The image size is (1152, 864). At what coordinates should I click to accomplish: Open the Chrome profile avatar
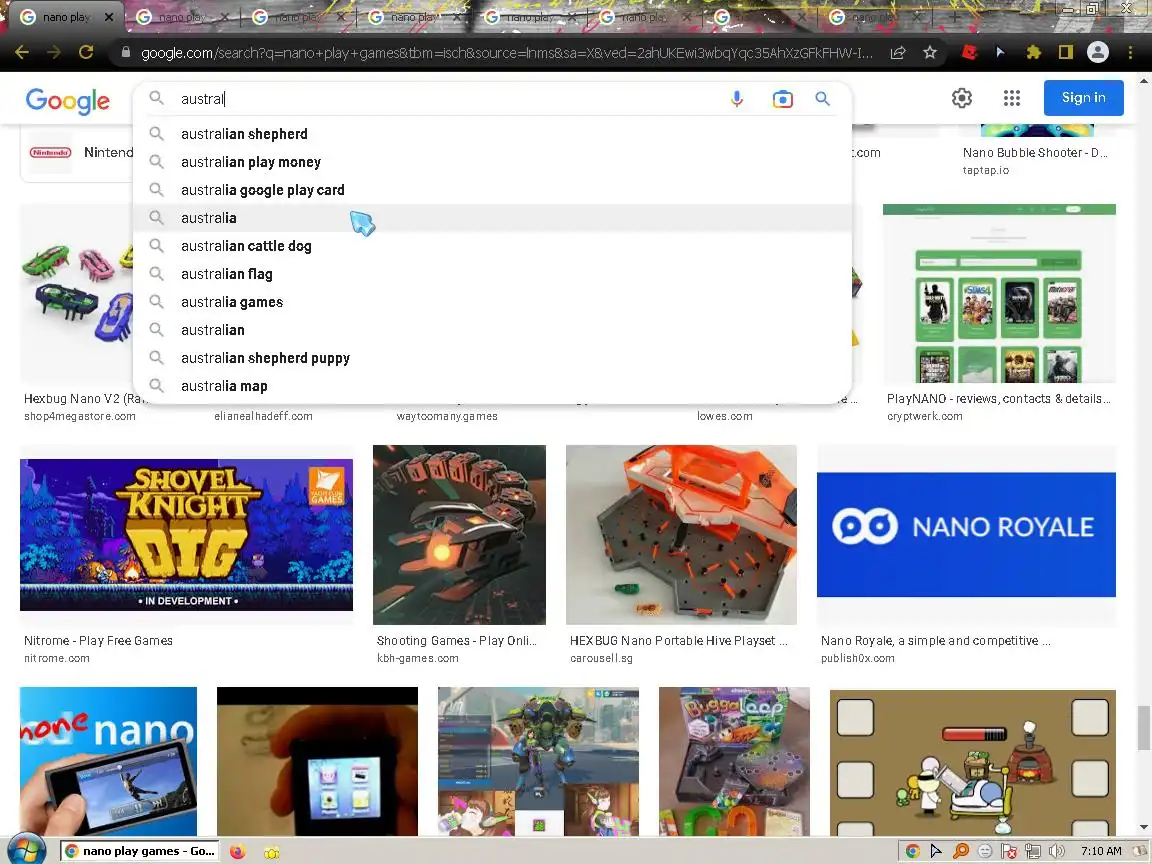point(1098,52)
